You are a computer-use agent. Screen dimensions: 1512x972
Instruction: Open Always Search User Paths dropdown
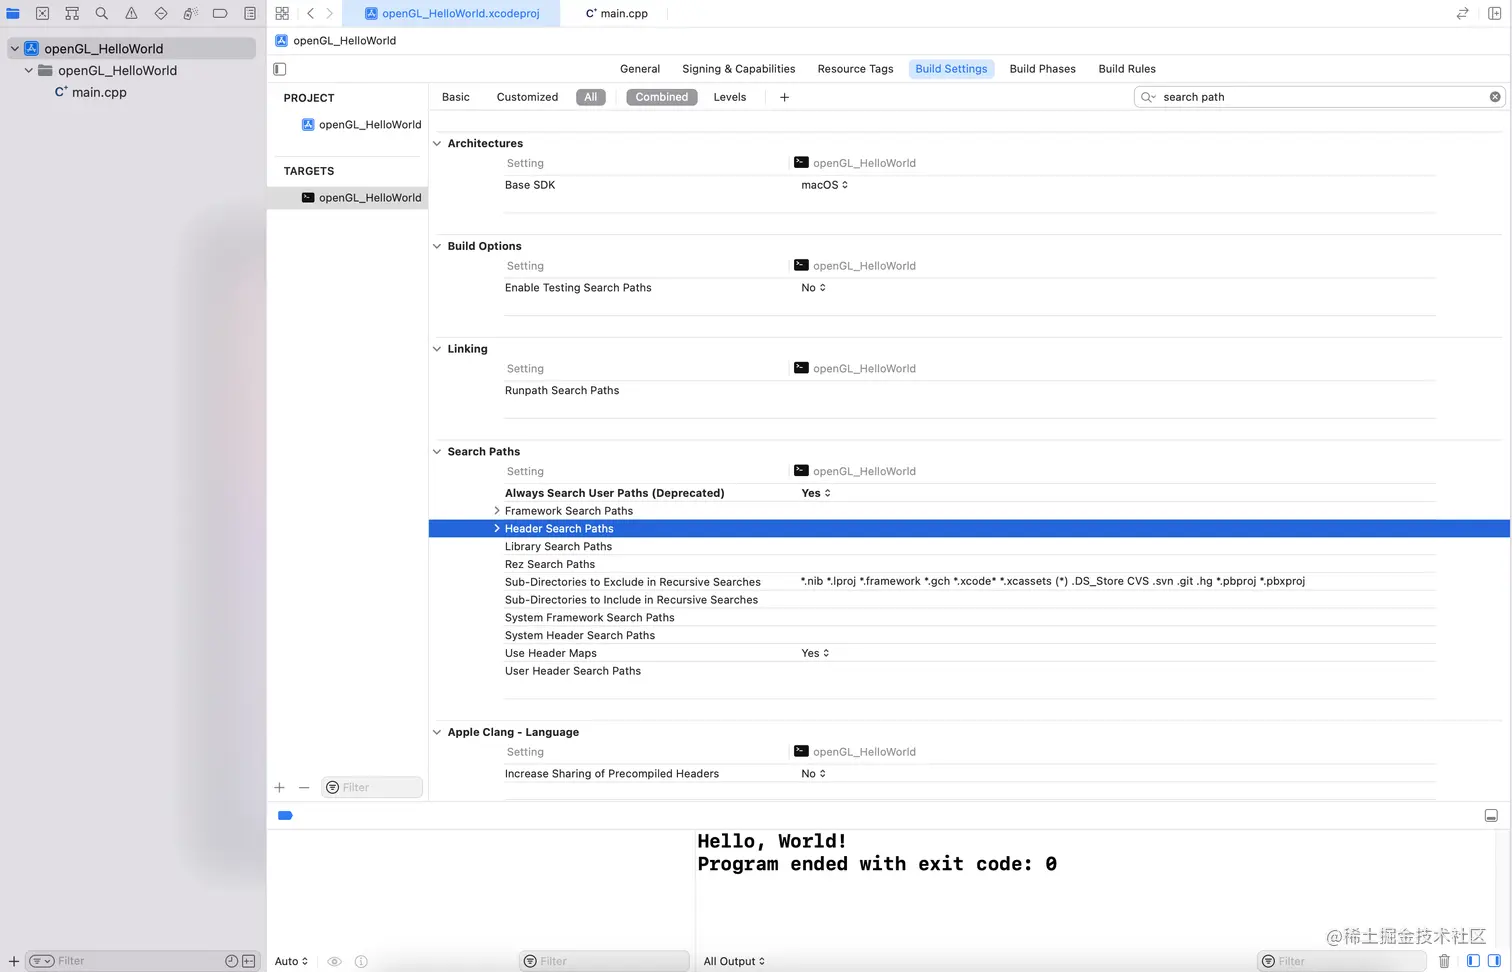point(816,493)
